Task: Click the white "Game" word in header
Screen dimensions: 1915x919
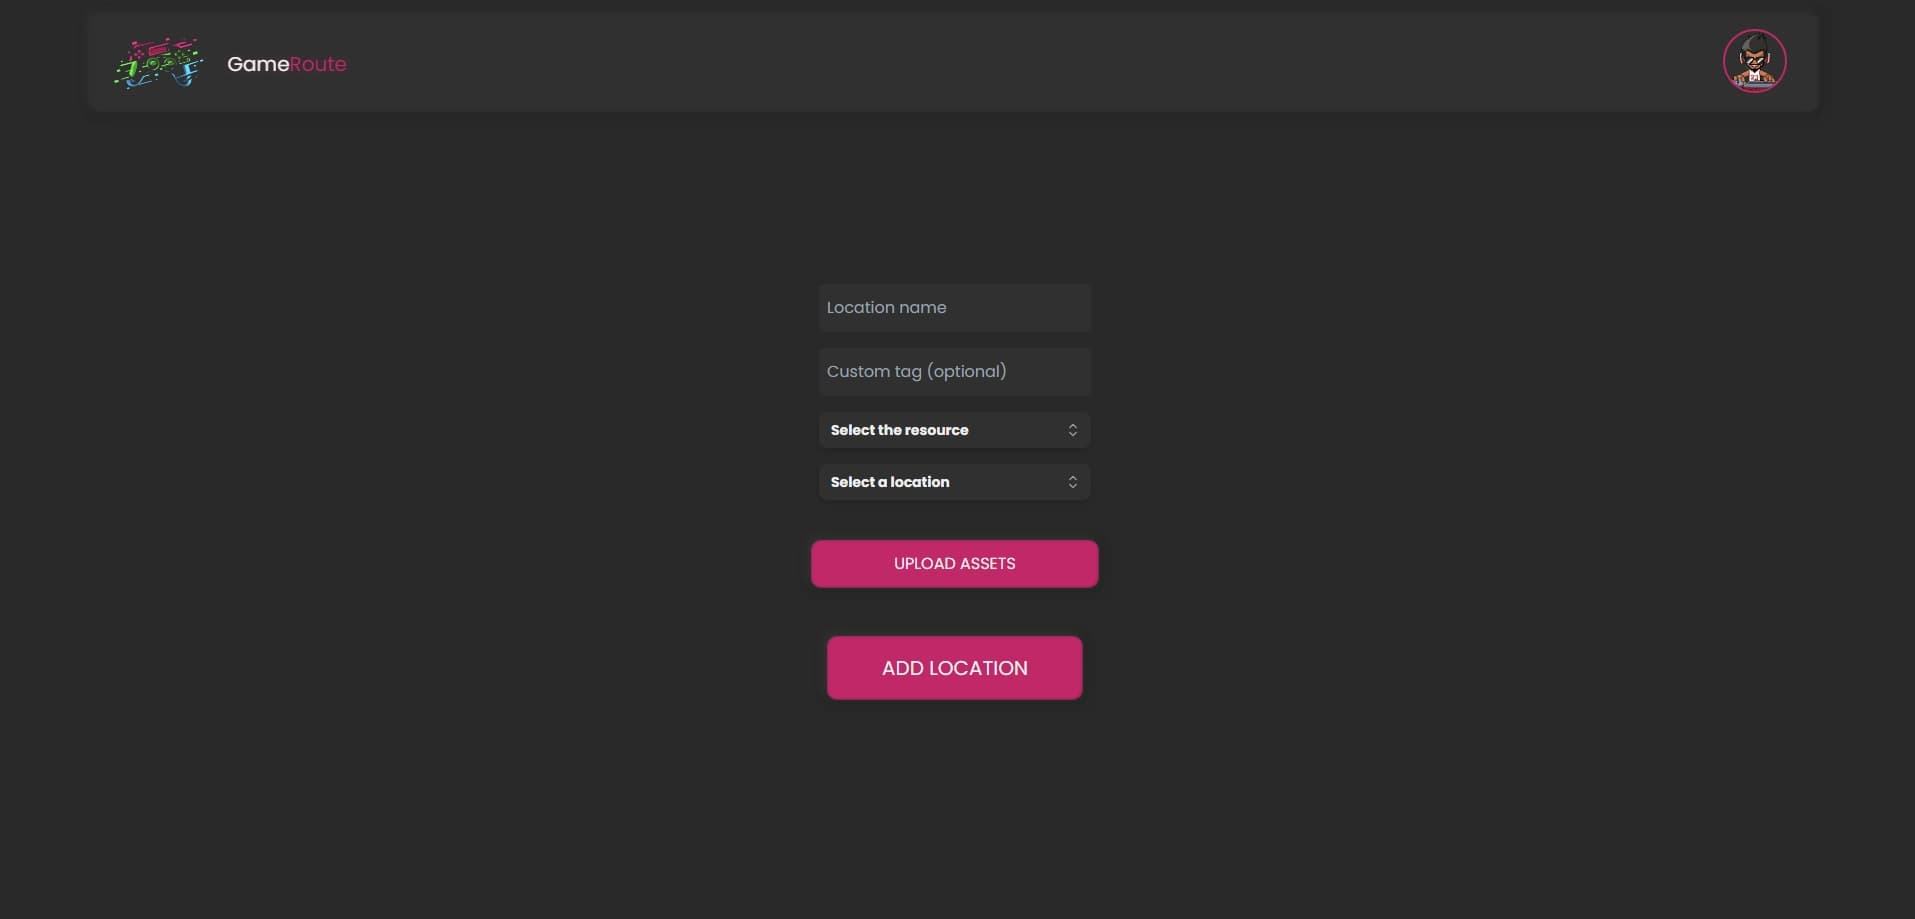Action: [x=258, y=64]
